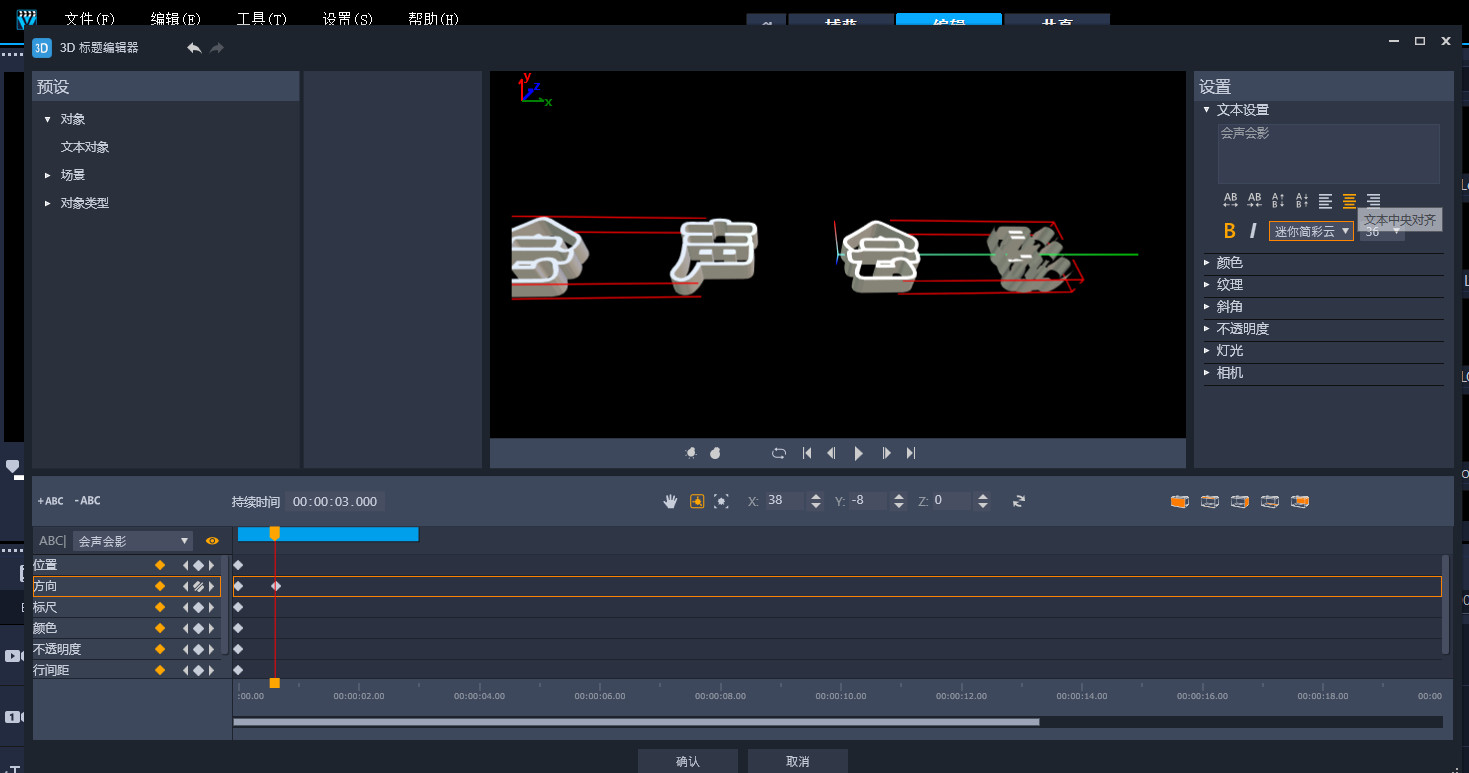Toggle italic text formatting
1469x773 pixels.
tap(1253, 231)
